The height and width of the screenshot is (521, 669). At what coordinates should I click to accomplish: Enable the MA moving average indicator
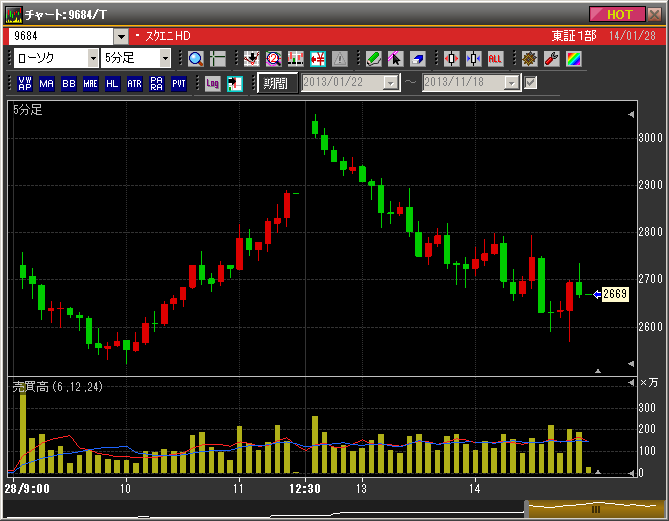[x=46, y=83]
